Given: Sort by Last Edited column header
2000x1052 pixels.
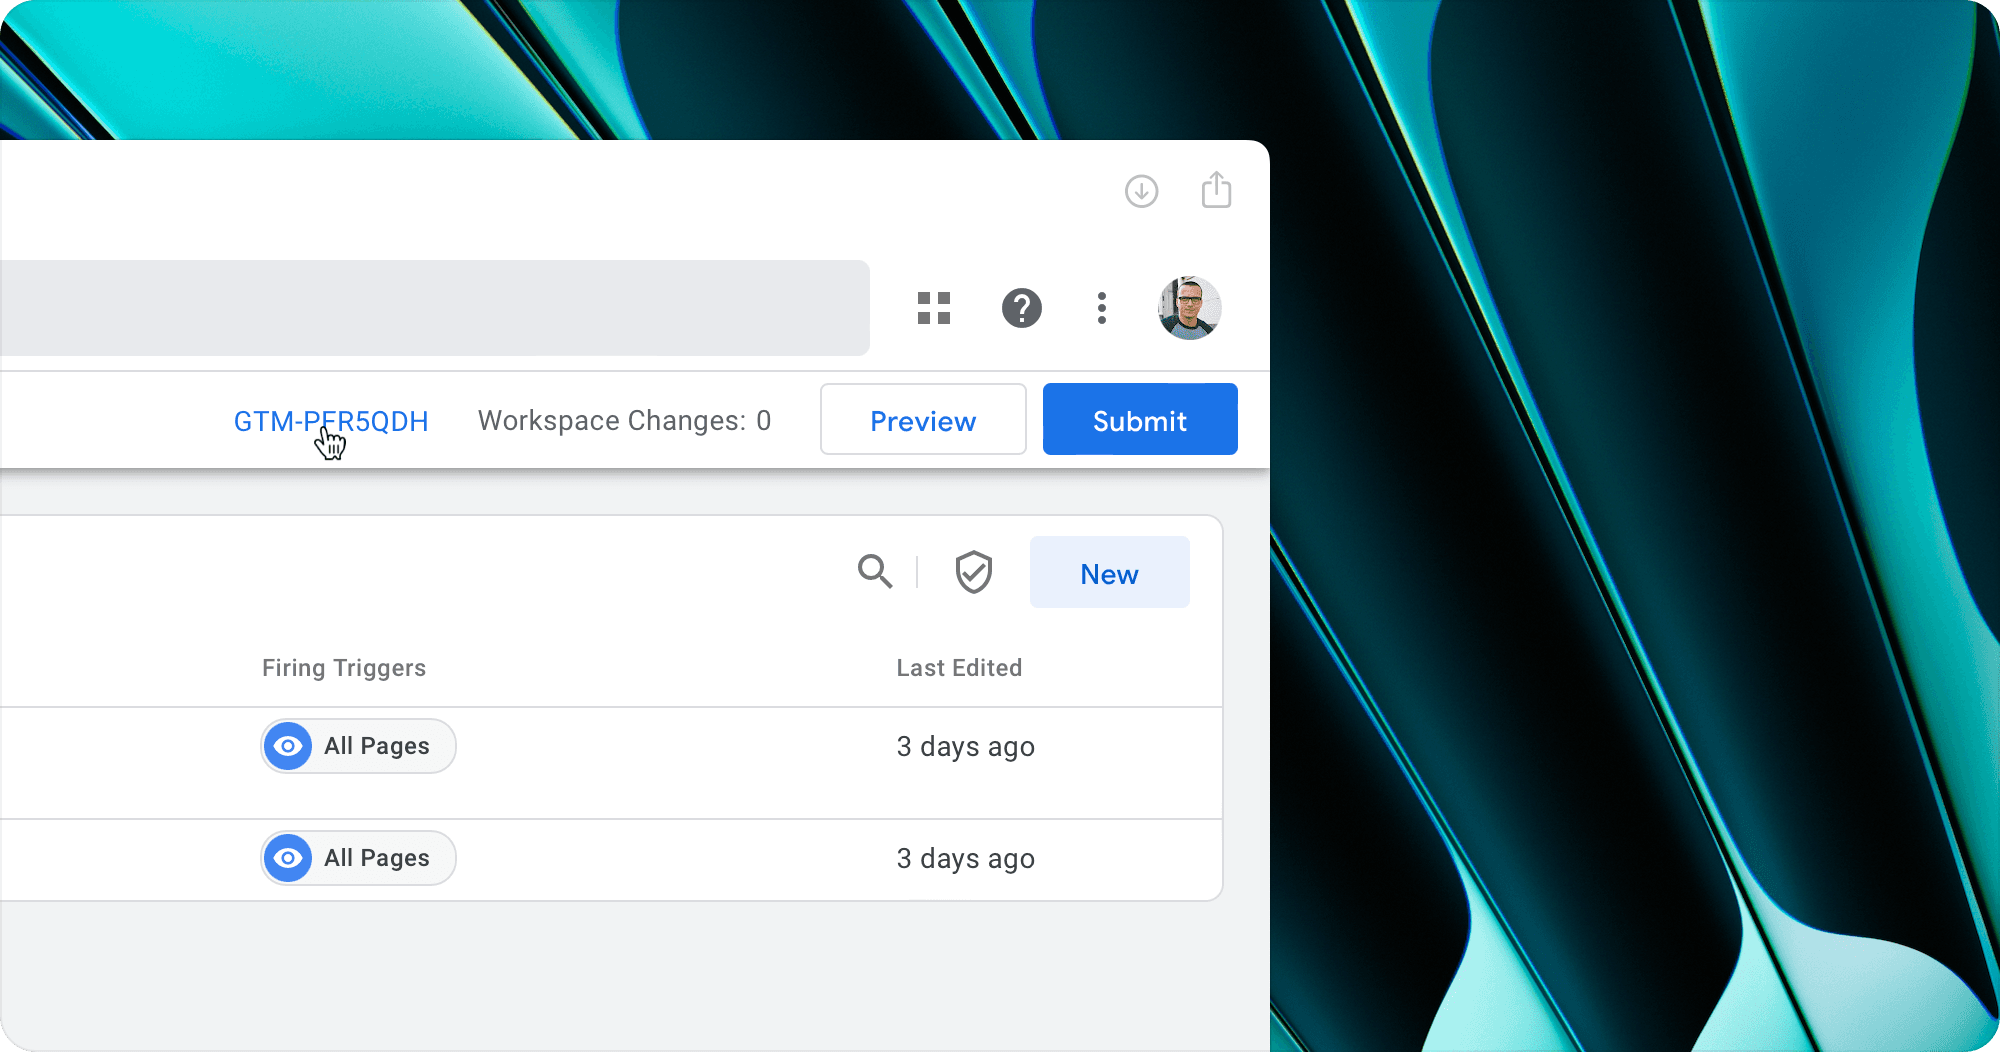Looking at the screenshot, I should [959, 668].
